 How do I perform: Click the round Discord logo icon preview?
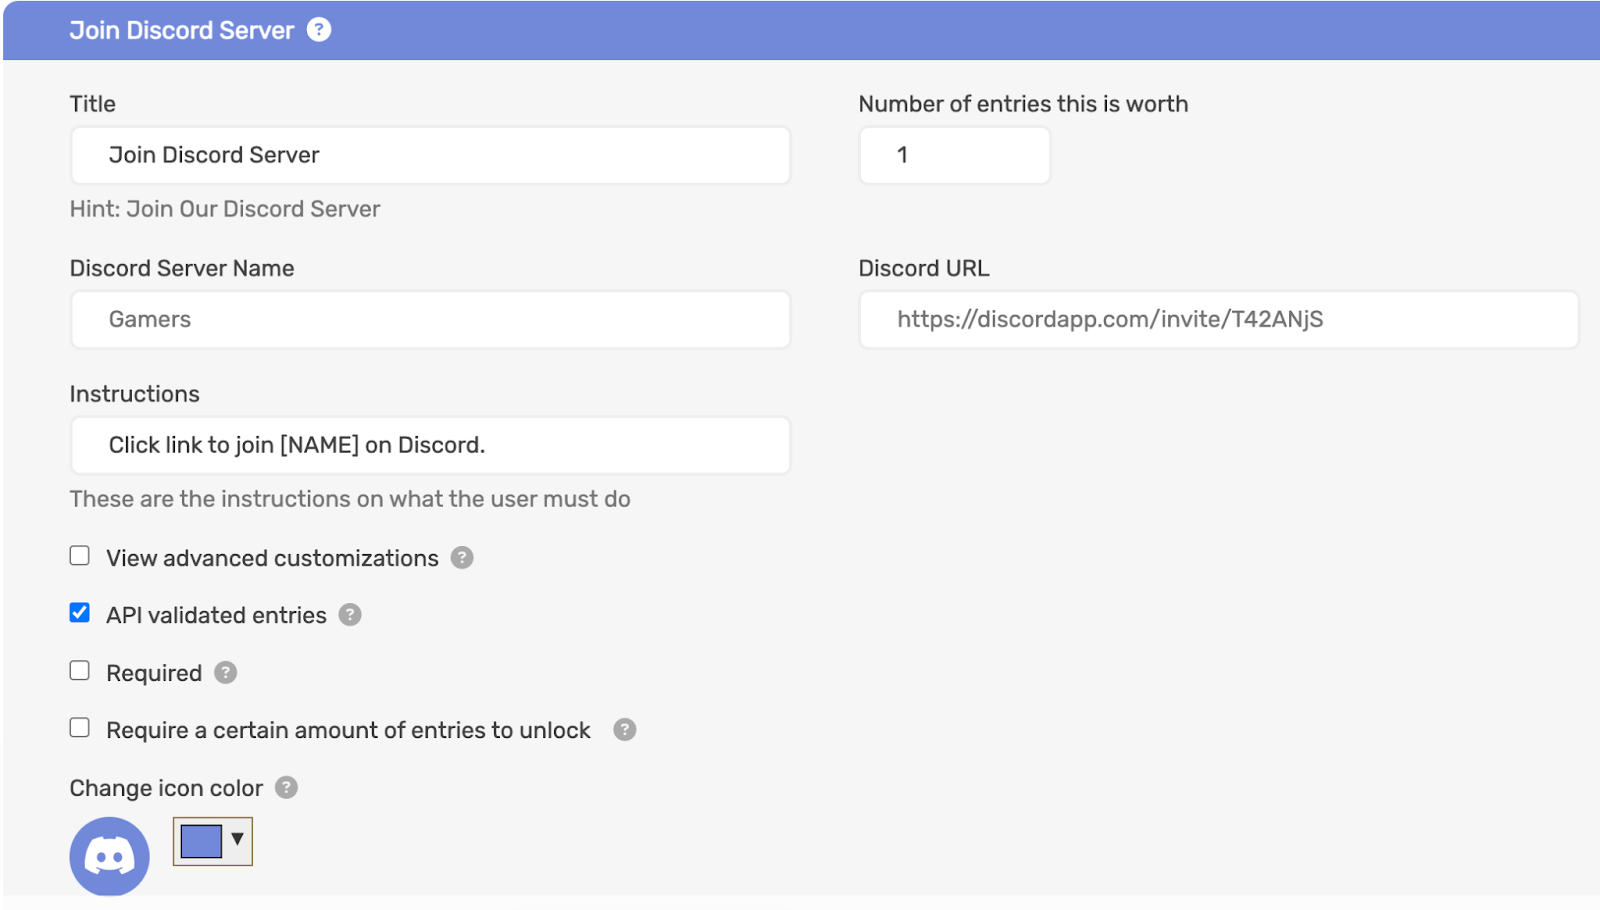point(110,857)
